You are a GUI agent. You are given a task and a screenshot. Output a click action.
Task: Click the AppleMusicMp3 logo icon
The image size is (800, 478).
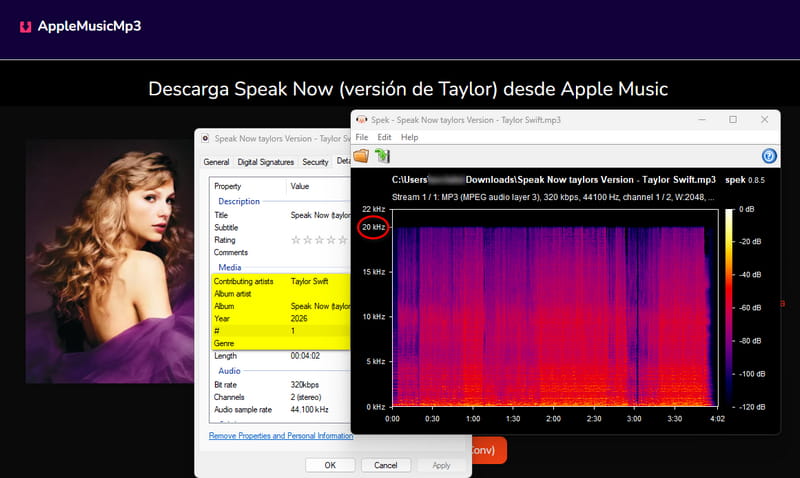(26, 27)
